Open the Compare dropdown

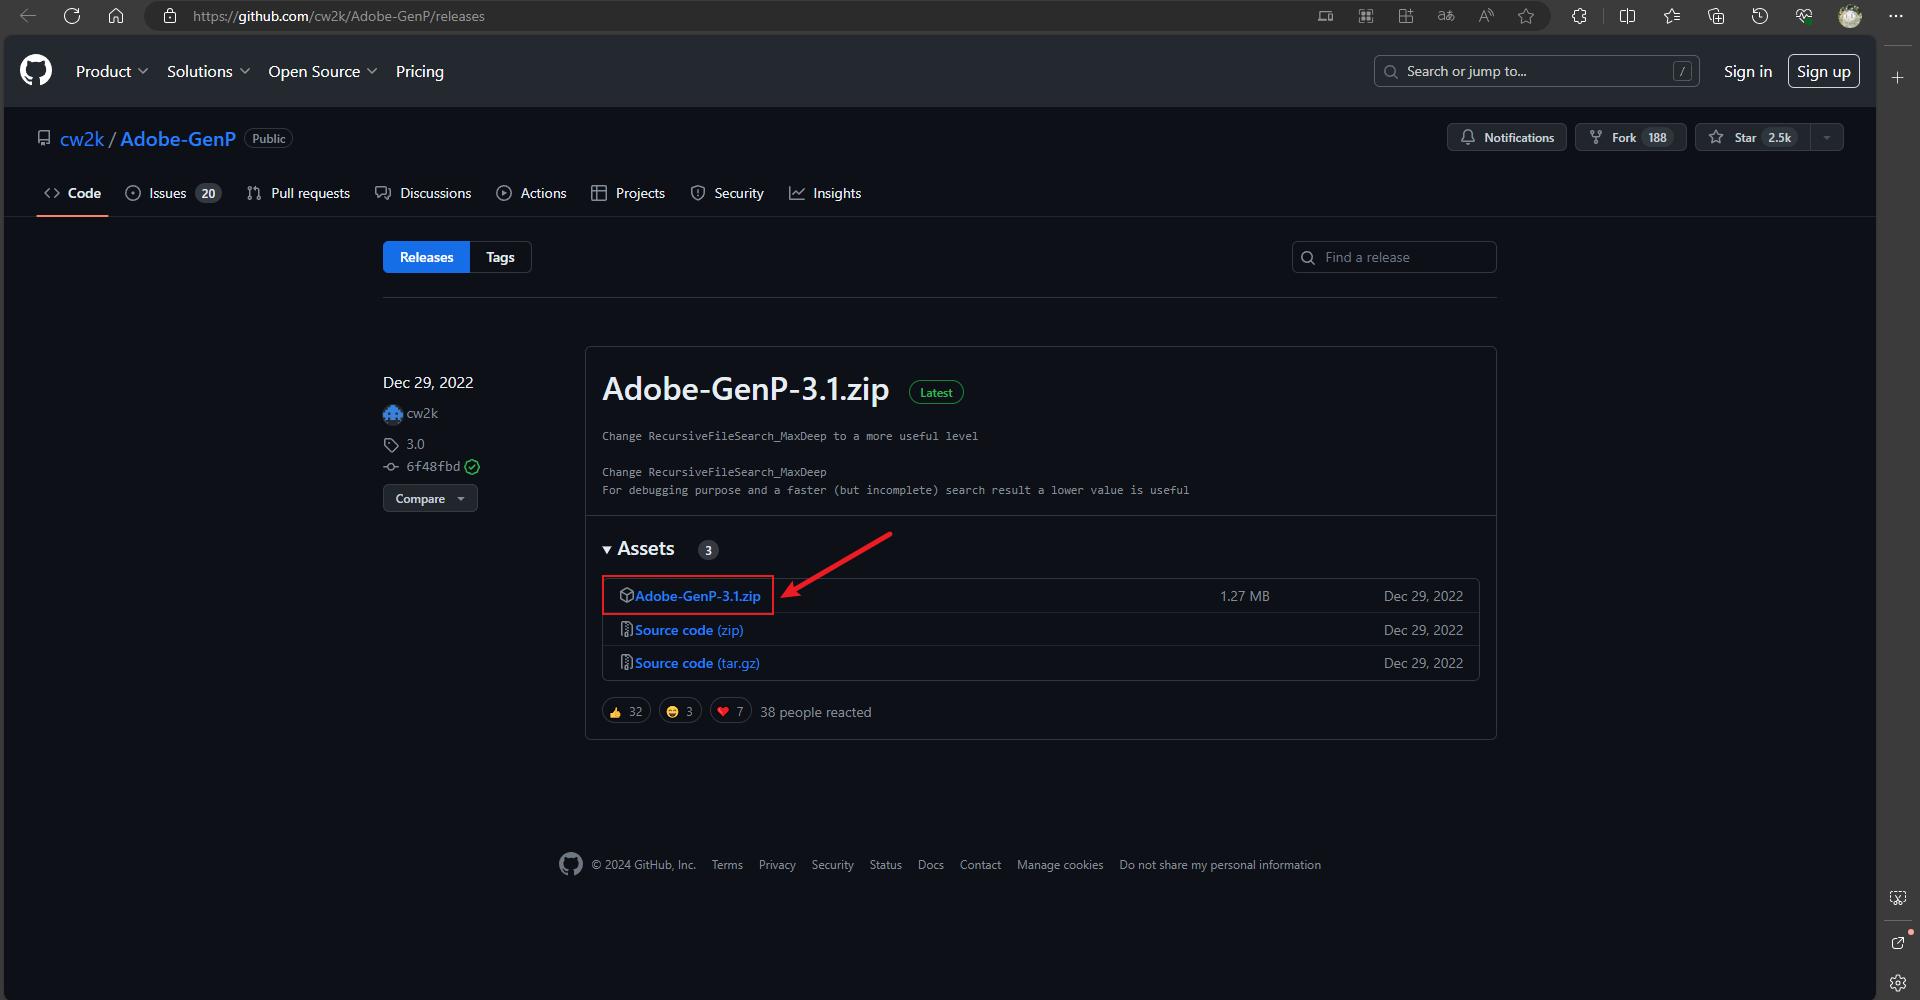pos(429,499)
